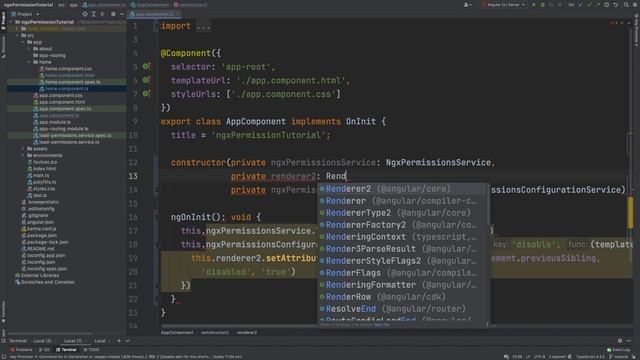Open Project panel options gear
The height and width of the screenshot is (360, 640).
pos(113,14)
